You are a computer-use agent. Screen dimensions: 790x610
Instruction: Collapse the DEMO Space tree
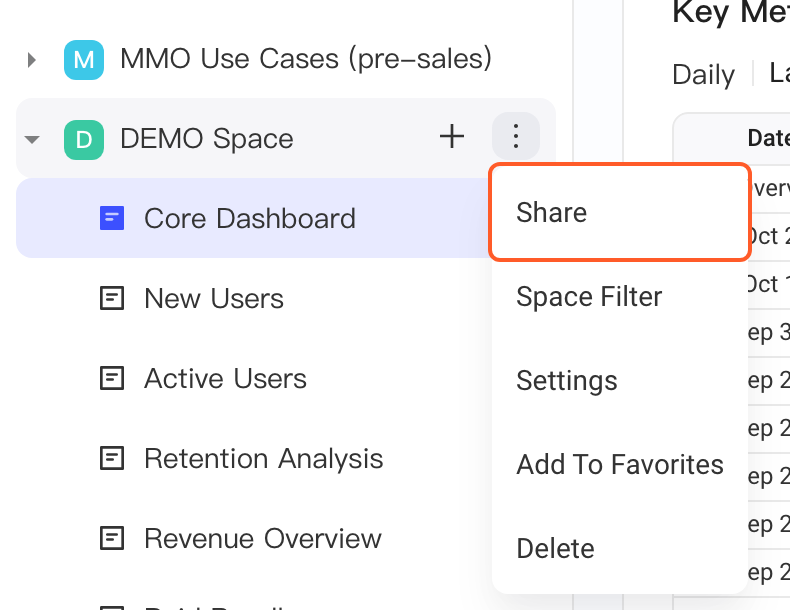(32, 139)
